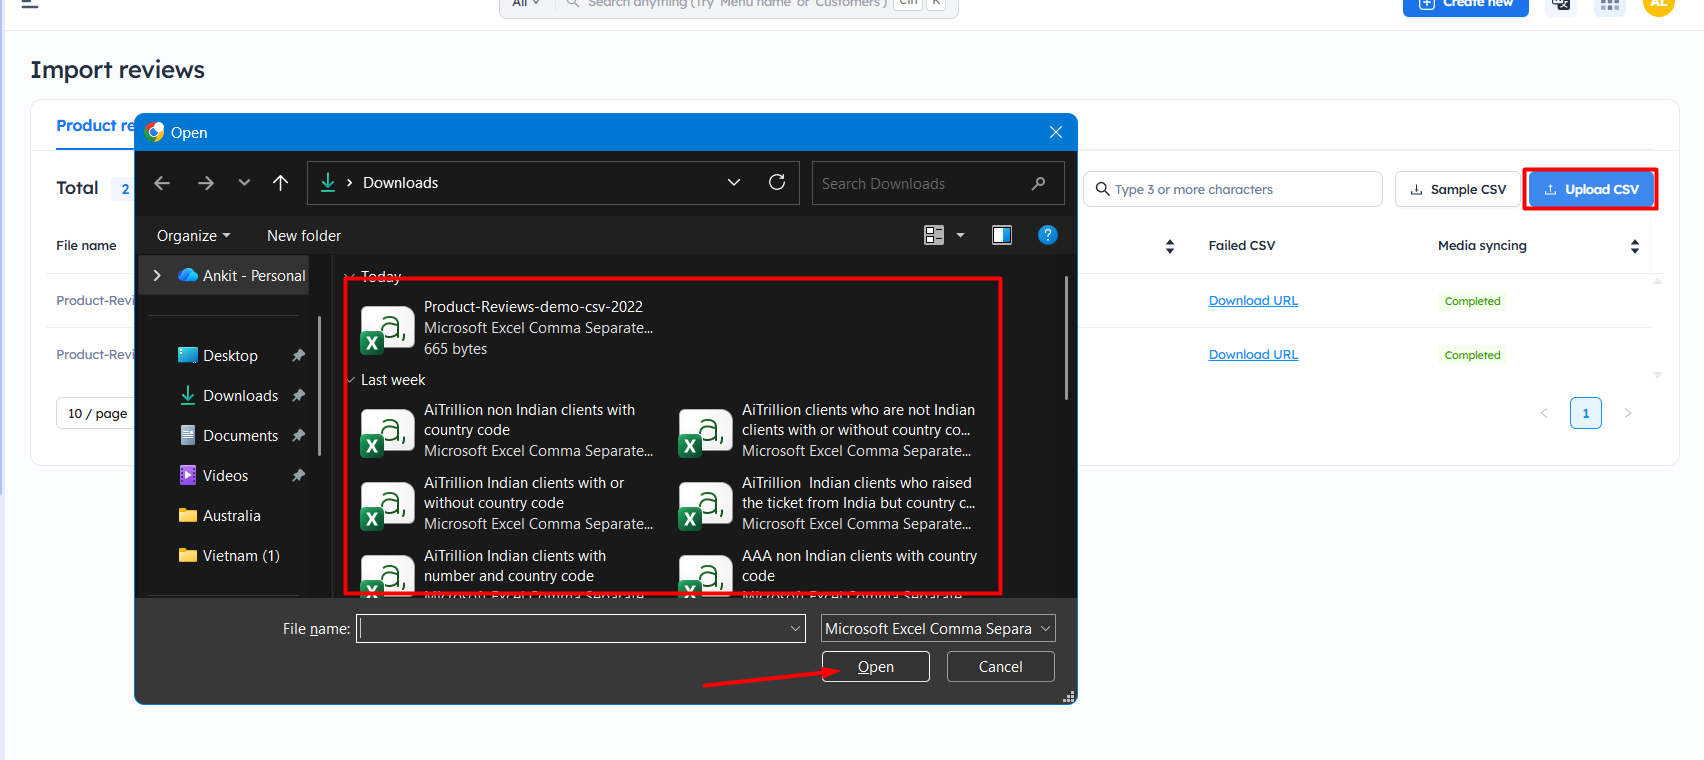The width and height of the screenshot is (1704, 760).
Task: Click the Upload CSV button
Action: 1590,189
